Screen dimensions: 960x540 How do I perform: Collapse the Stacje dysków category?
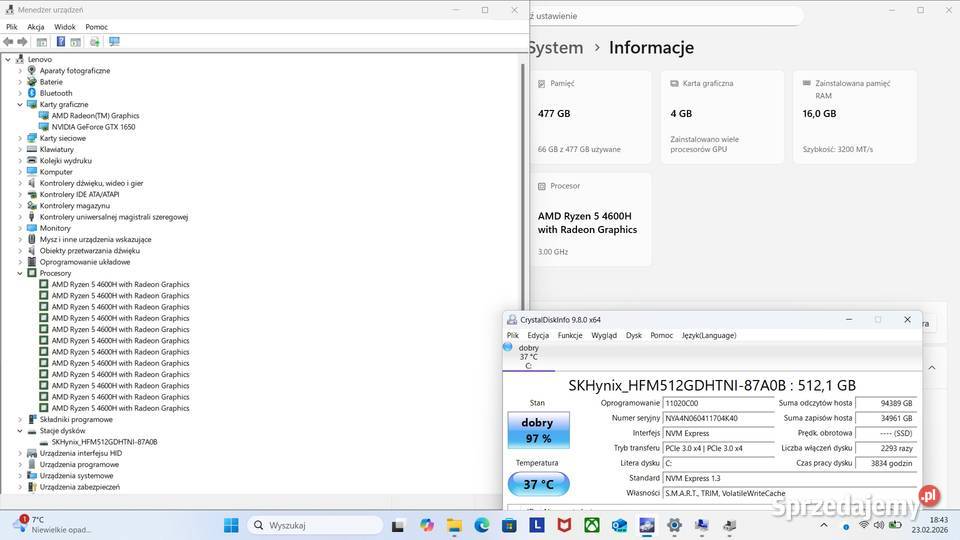click(20, 431)
